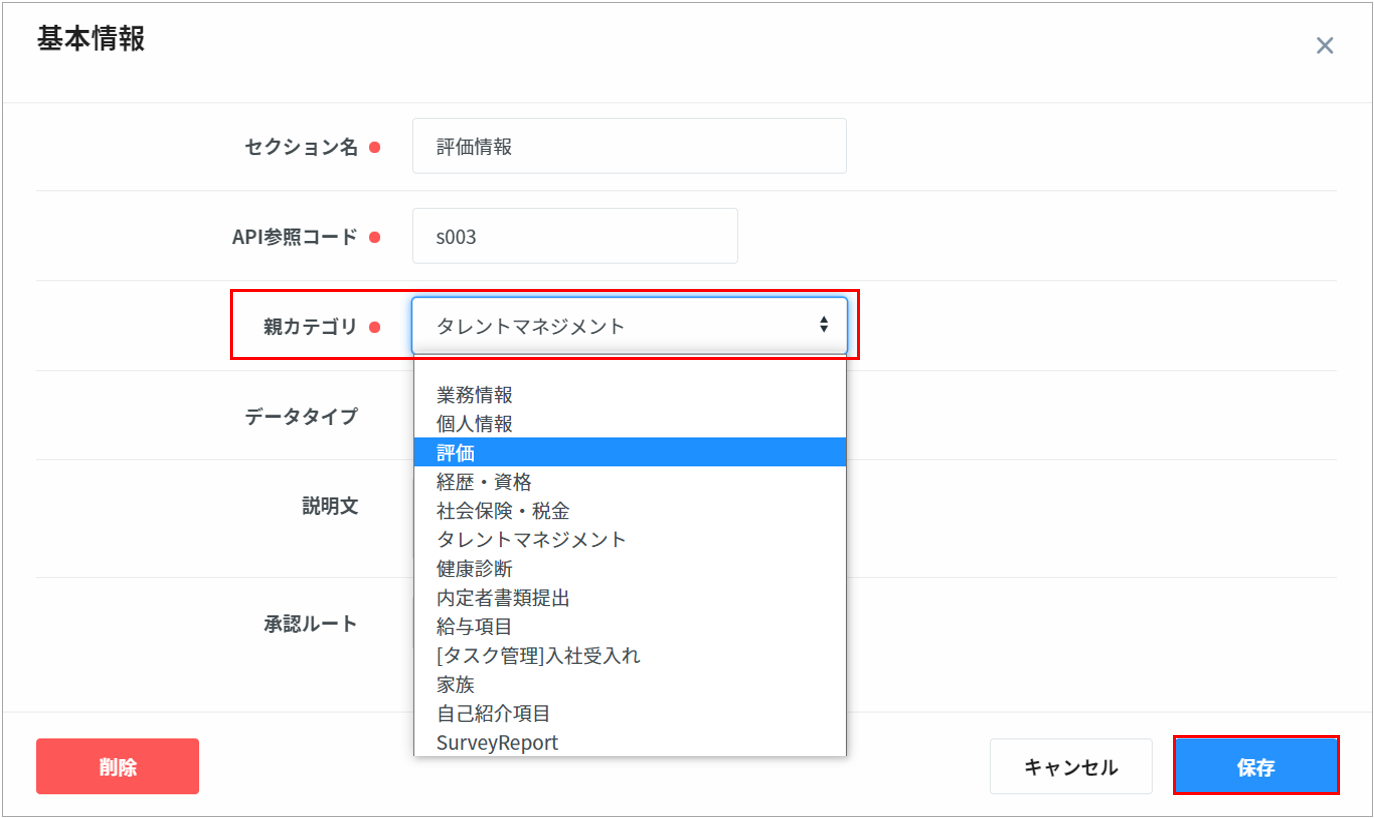
Task: Select 健康診断 from parent categories
Action: point(474,569)
